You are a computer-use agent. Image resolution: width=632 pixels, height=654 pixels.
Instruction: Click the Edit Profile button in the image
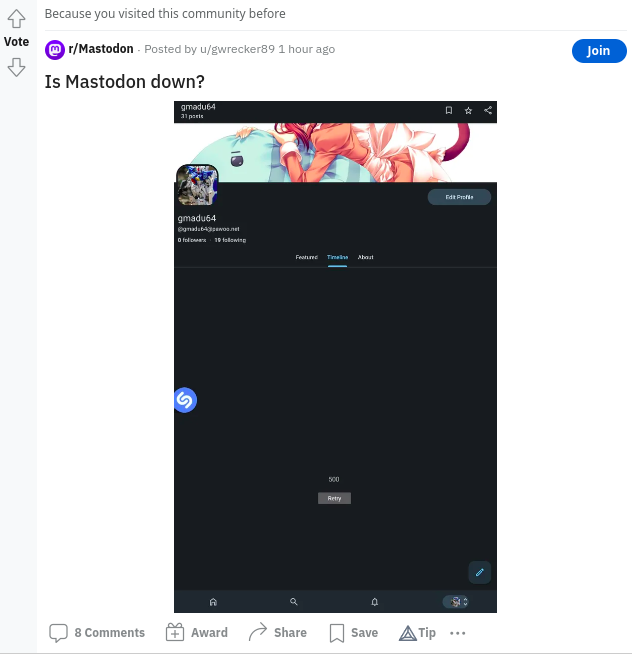[459, 197]
